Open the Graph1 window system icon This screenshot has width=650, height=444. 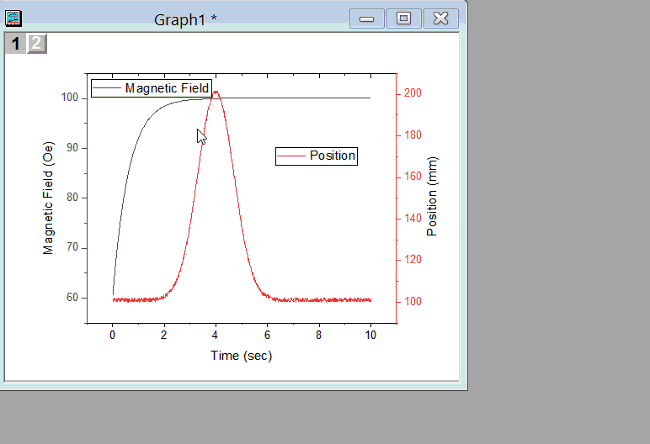pos(14,18)
